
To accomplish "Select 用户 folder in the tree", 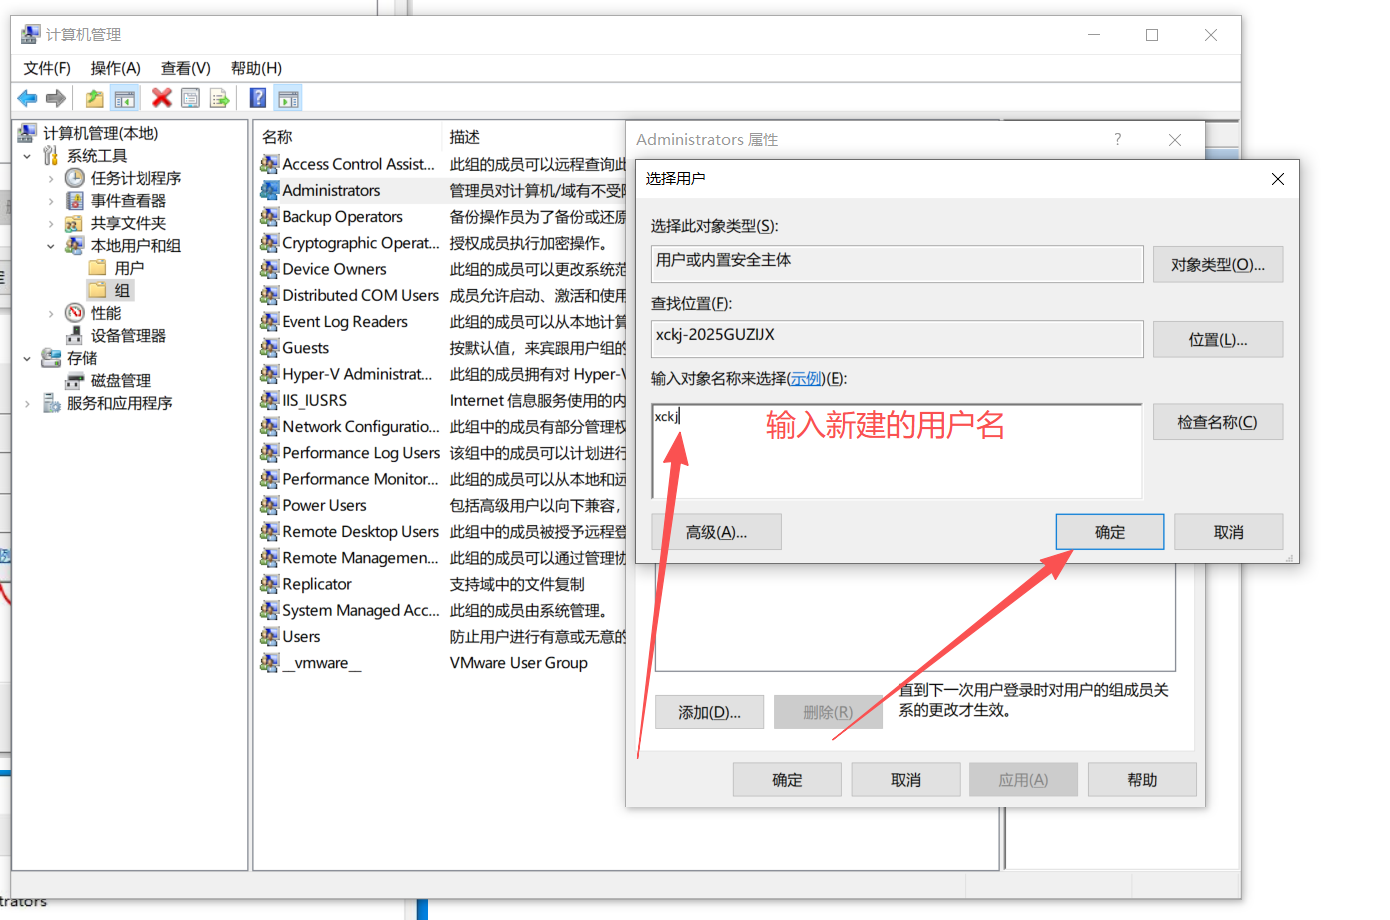I will point(128,268).
